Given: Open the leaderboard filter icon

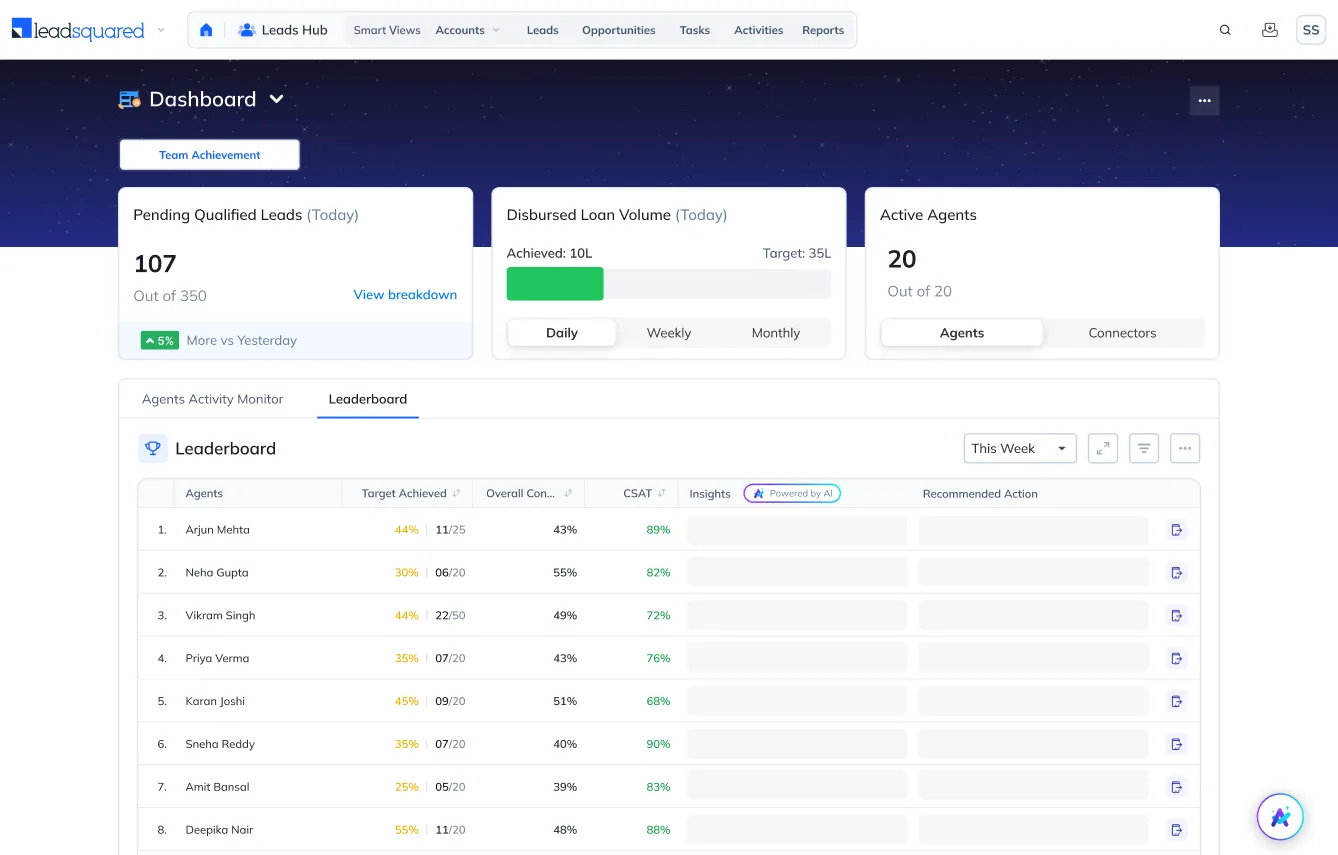Looking at the screenshot, I should 1143,449.
